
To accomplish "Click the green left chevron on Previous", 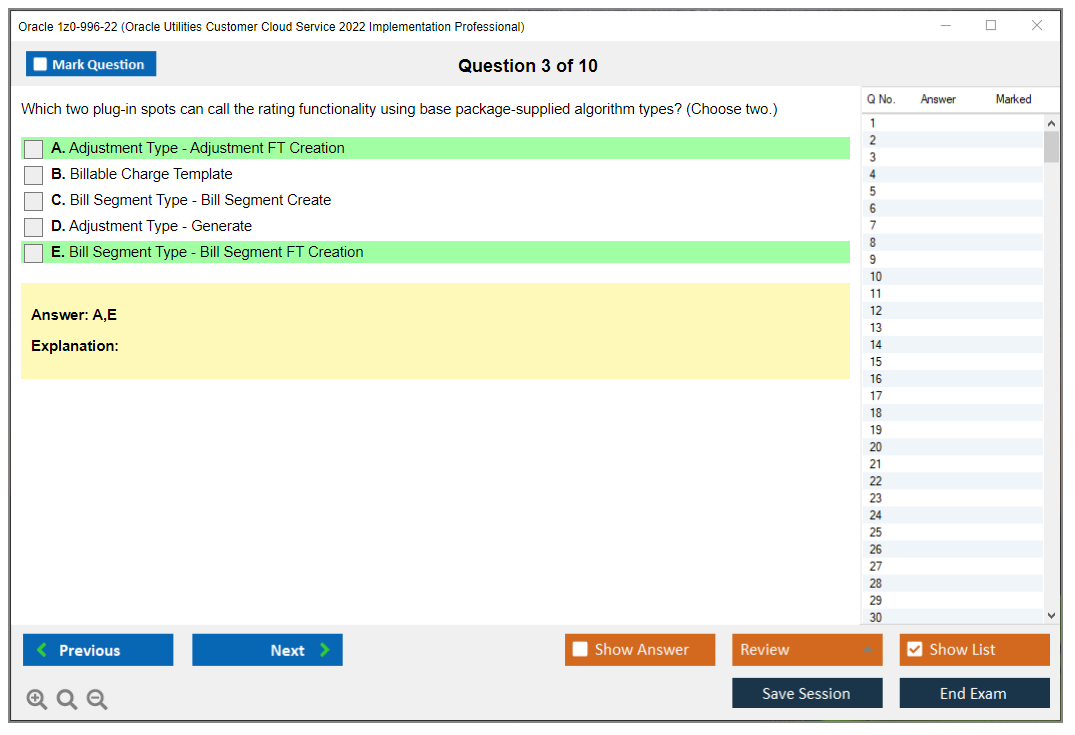I will (x=42, y=650).
